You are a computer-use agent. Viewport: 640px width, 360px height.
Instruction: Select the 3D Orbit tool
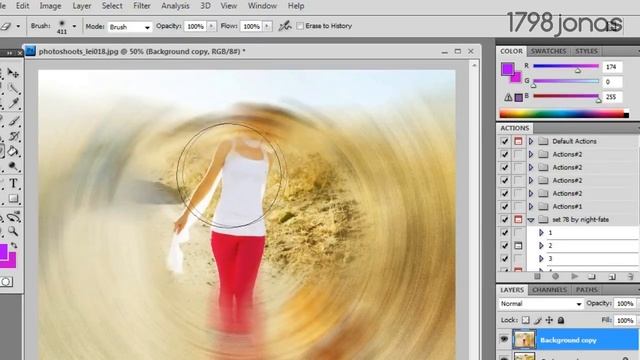[x=13, y=217]
